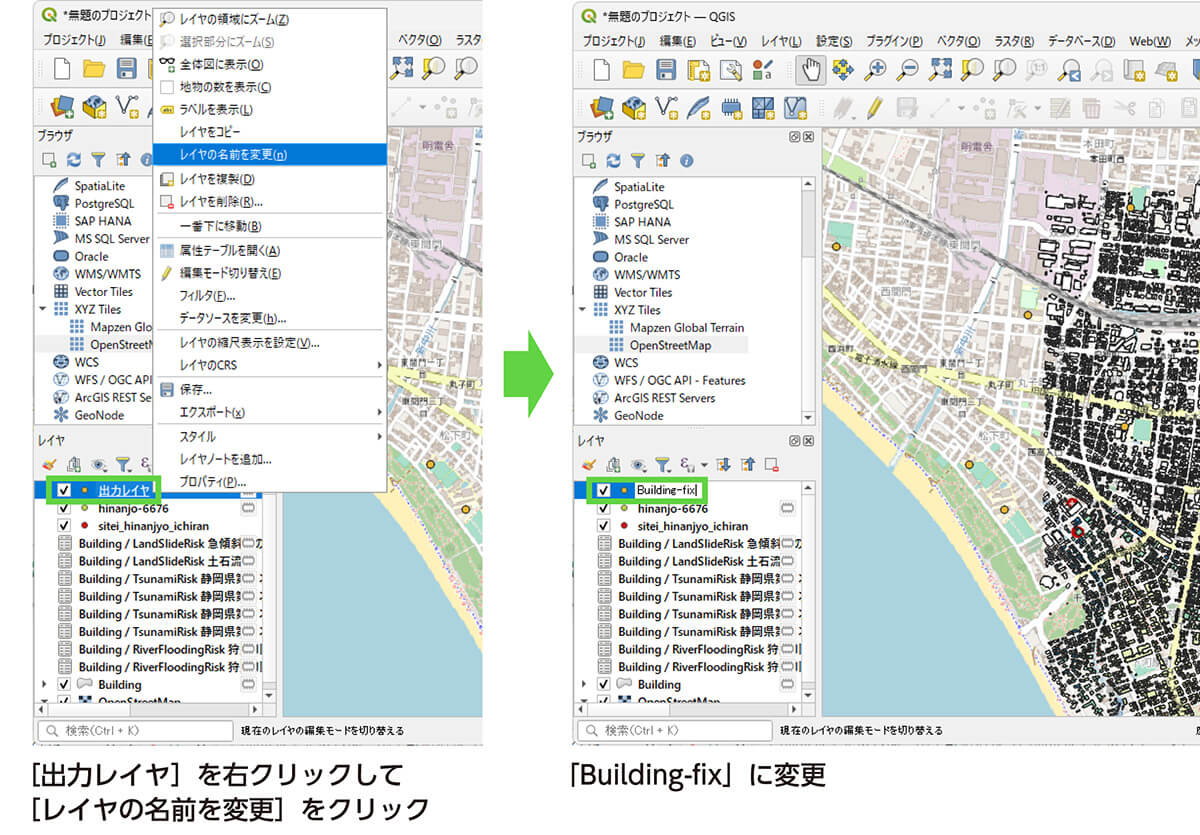1200x835 pixels.
Task: Click the New SpatiaLite Layer feather icon
Action: point(699,107)
